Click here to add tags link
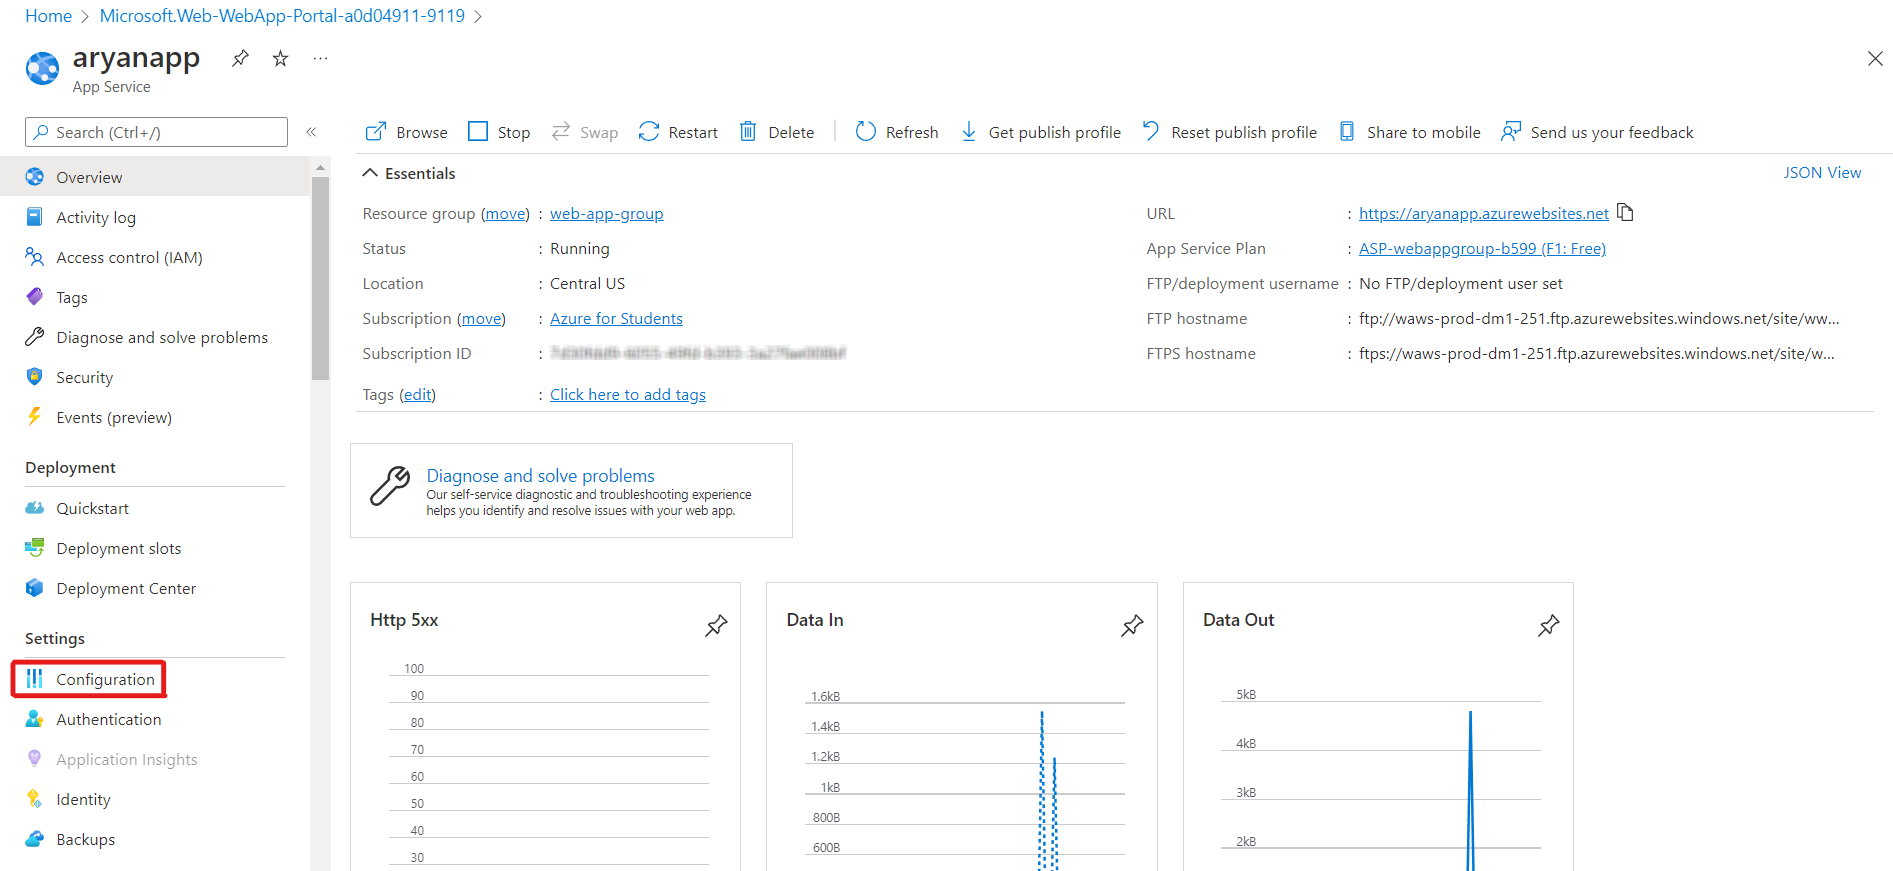The image size is (1893, 871). [628, 394]
